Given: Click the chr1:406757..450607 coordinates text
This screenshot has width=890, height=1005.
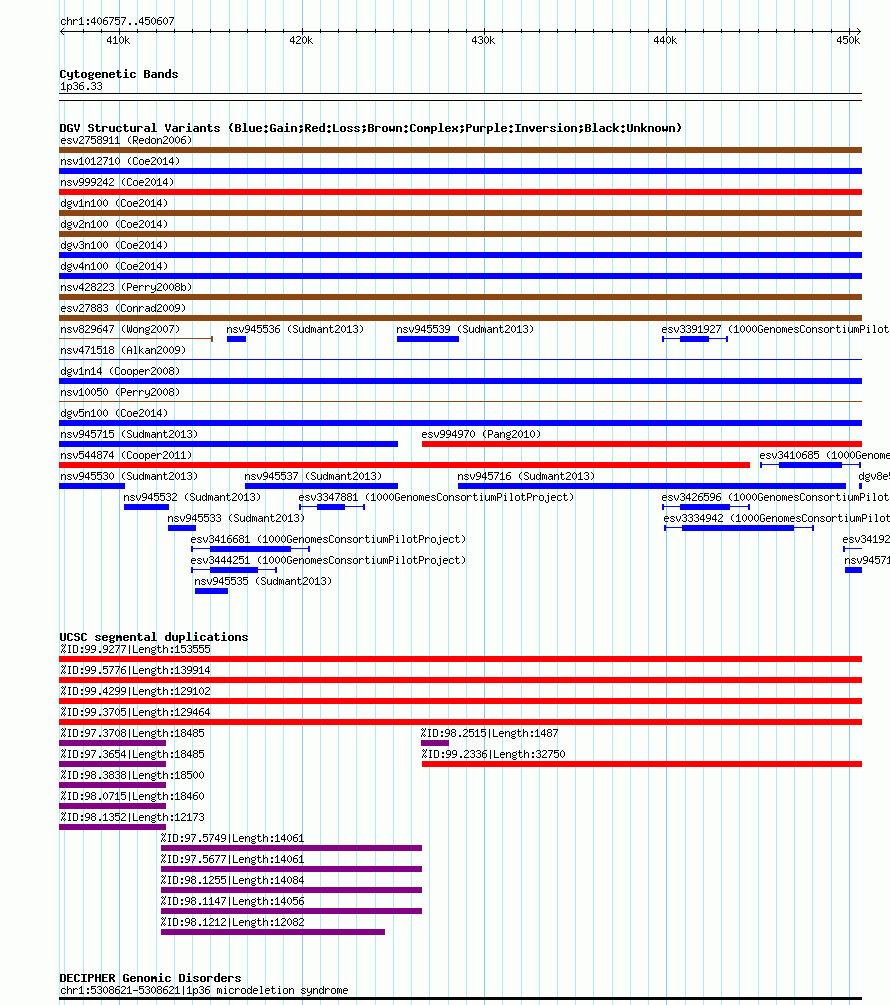Looking at the screenshot, I should [117, 21].
